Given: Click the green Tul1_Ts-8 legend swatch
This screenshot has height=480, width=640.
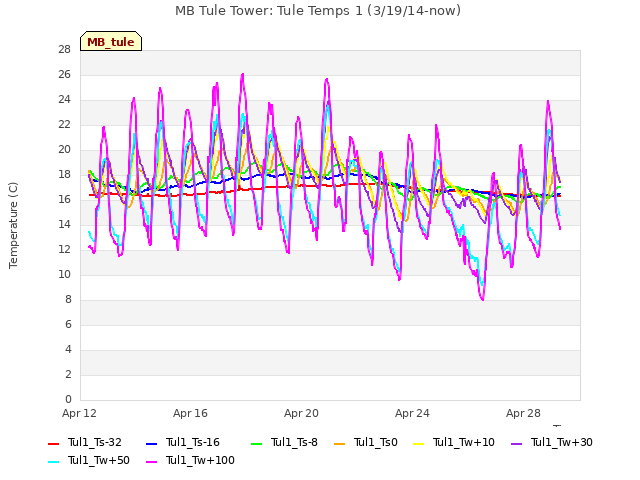Looking at the screenshot, I should [256, 444].
